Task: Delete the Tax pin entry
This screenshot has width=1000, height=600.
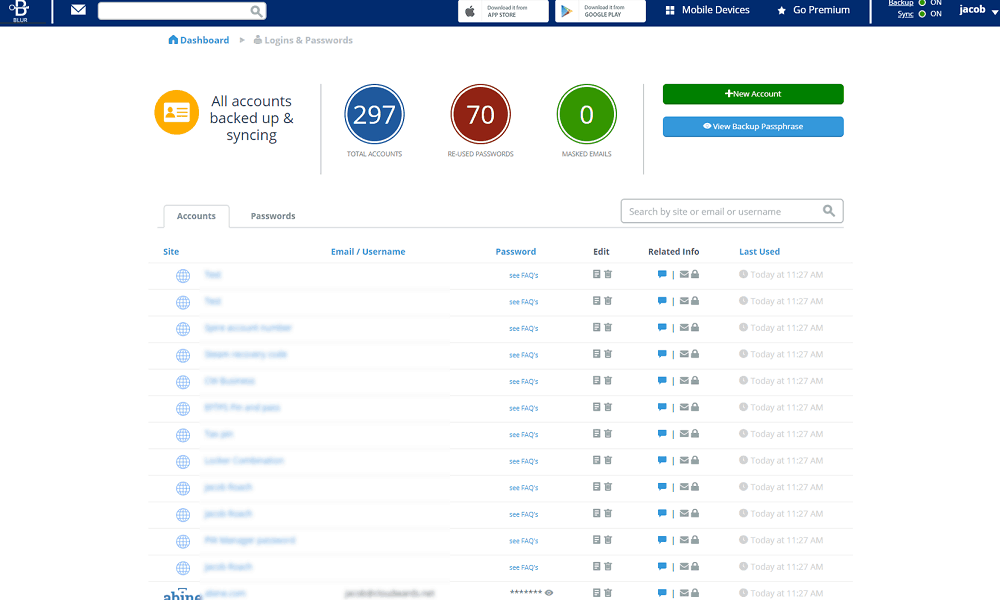Action: pyautogui.click(x=608, y=434)
